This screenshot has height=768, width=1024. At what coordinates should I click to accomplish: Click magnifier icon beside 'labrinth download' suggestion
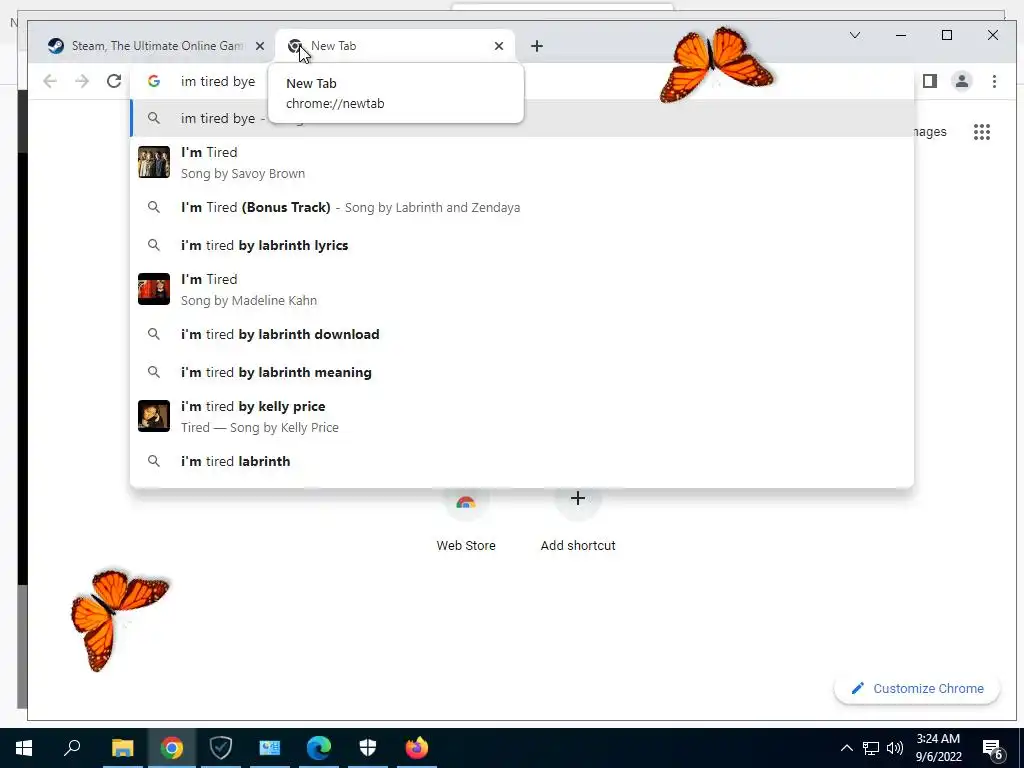click(x=153, y=334)
